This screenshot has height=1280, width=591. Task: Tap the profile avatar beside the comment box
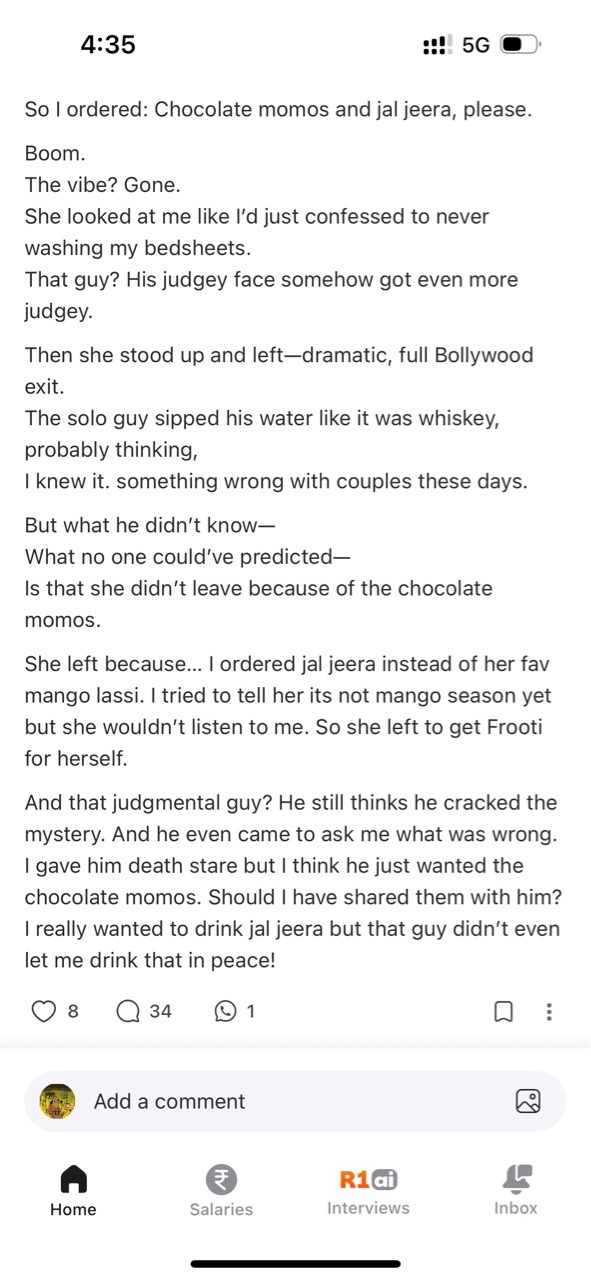tap(58, 1101)
